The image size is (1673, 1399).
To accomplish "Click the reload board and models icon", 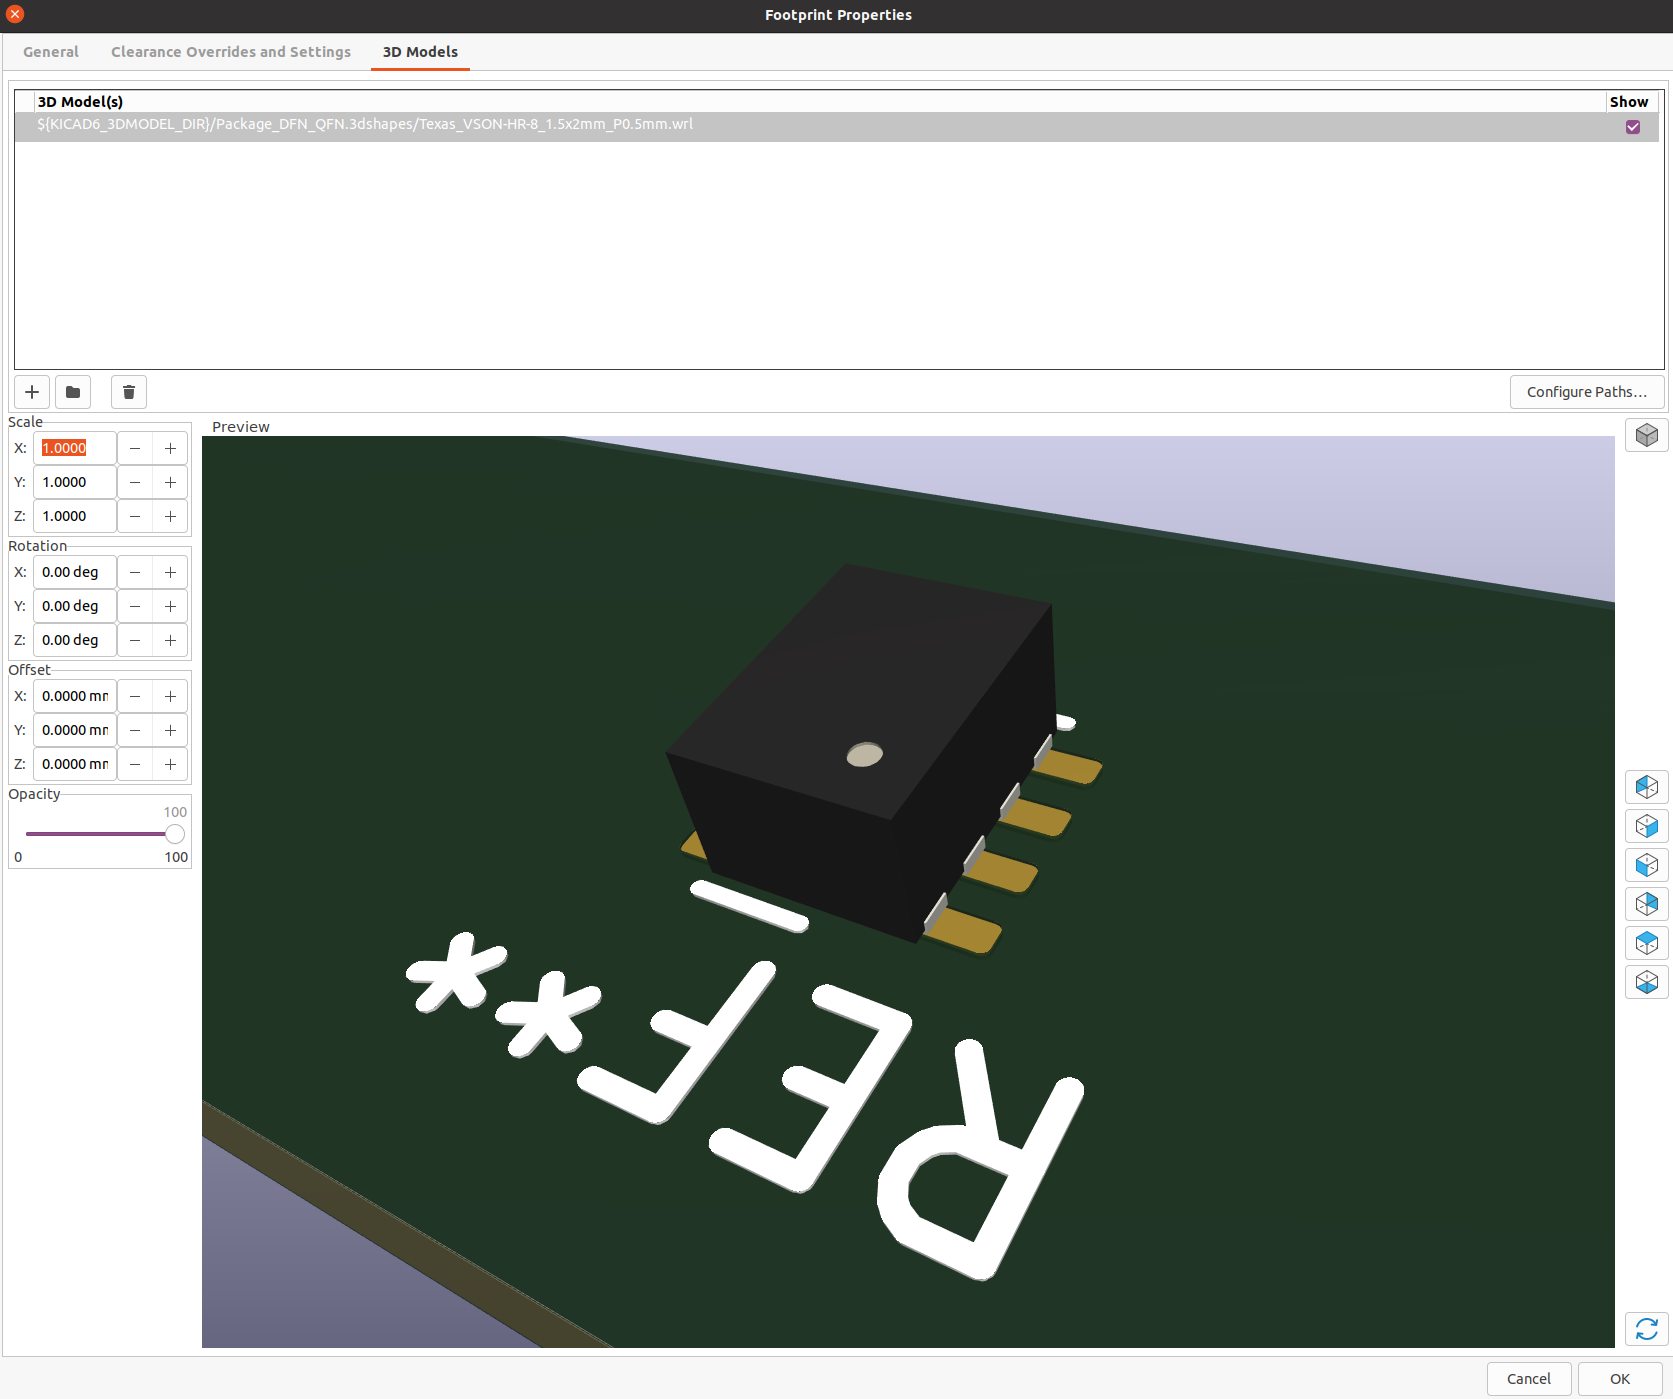I will coord(1646,1329).
